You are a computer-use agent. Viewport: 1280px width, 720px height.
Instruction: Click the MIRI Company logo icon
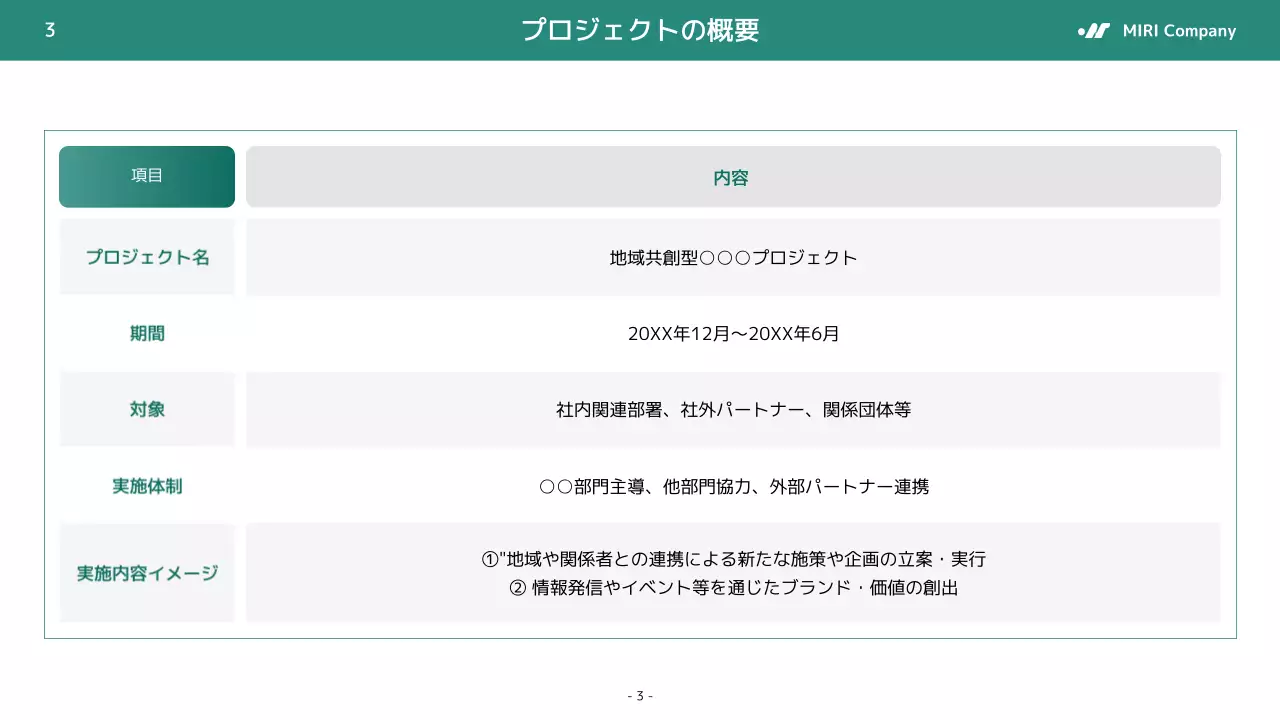[x=1094, y=31]
